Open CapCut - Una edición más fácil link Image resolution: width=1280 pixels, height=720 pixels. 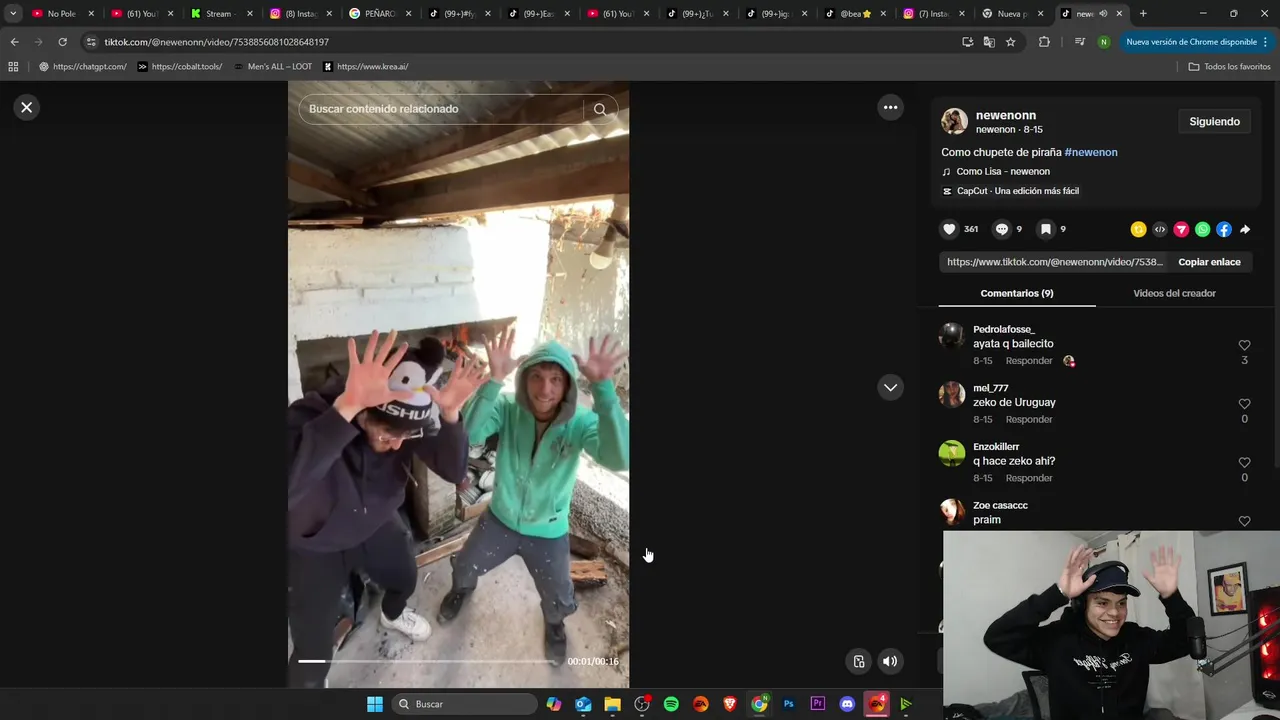click(x=1017, y=191)
